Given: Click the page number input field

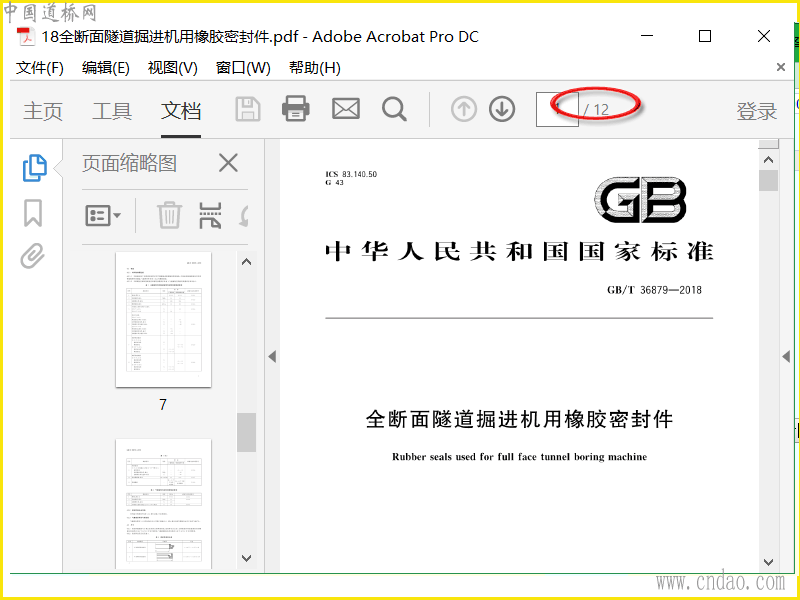Looking at the screenshot, I should point(557,109).
